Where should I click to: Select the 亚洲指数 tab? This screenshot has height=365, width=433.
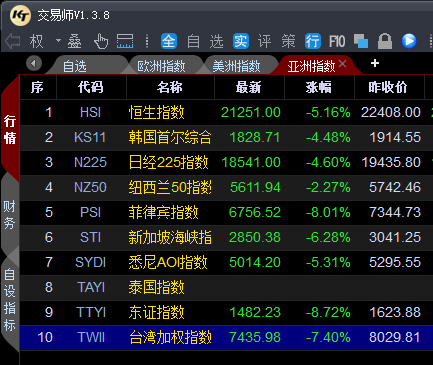[x=311, y=66]
